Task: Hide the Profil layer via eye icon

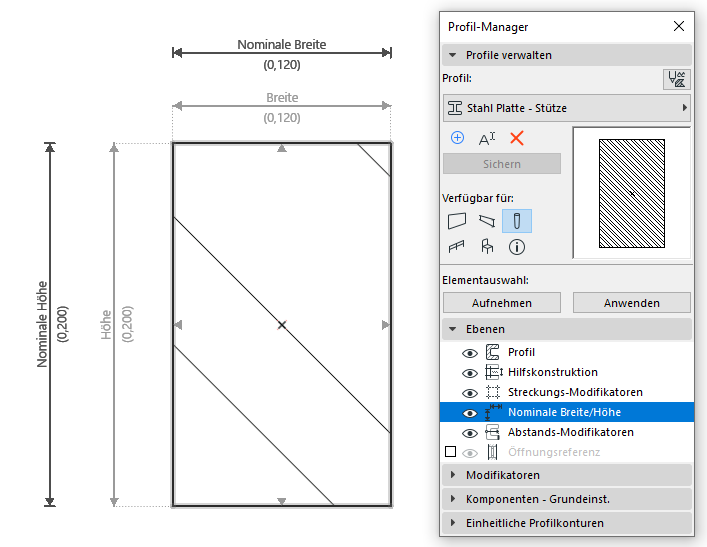Action: click(x=470, y=353)
